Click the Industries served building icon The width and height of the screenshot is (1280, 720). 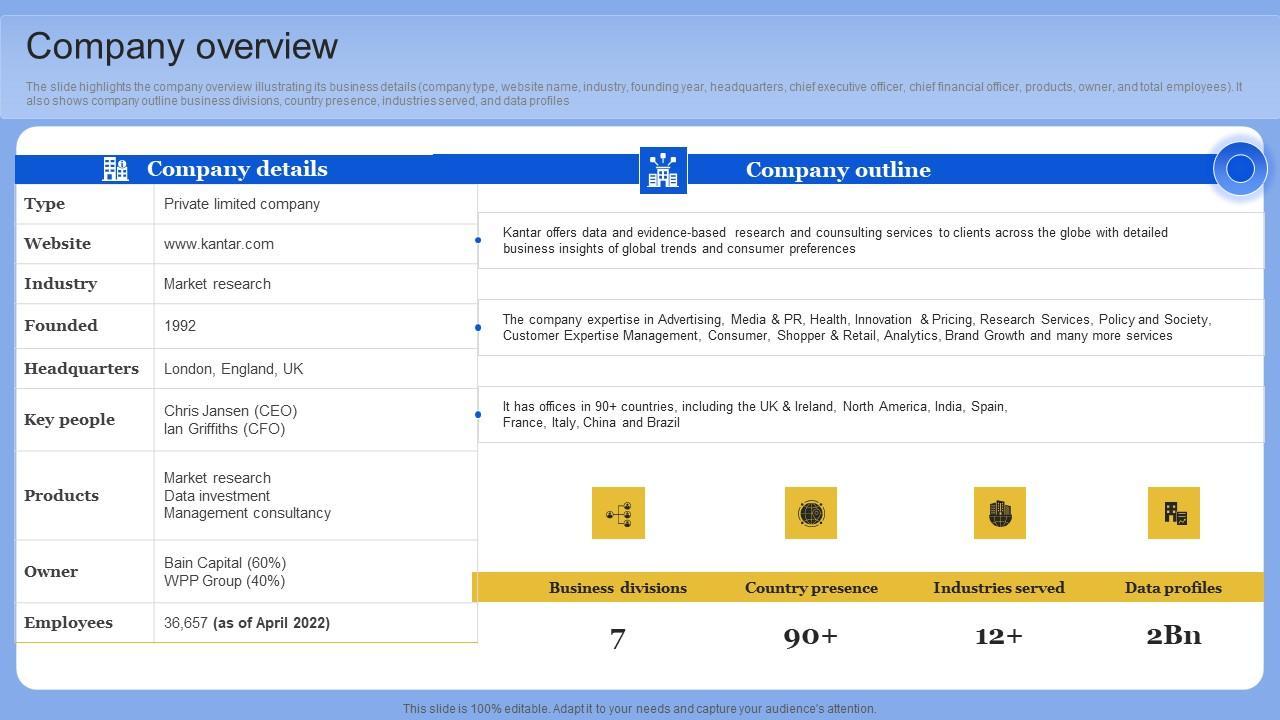tap(999, 513)
